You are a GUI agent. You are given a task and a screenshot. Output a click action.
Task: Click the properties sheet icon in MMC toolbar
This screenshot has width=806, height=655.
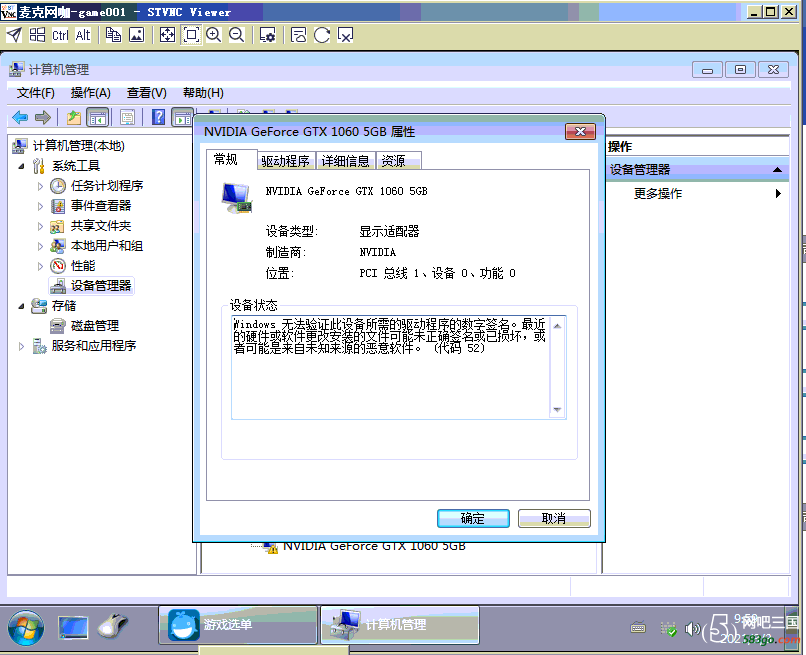click(127, 118)
